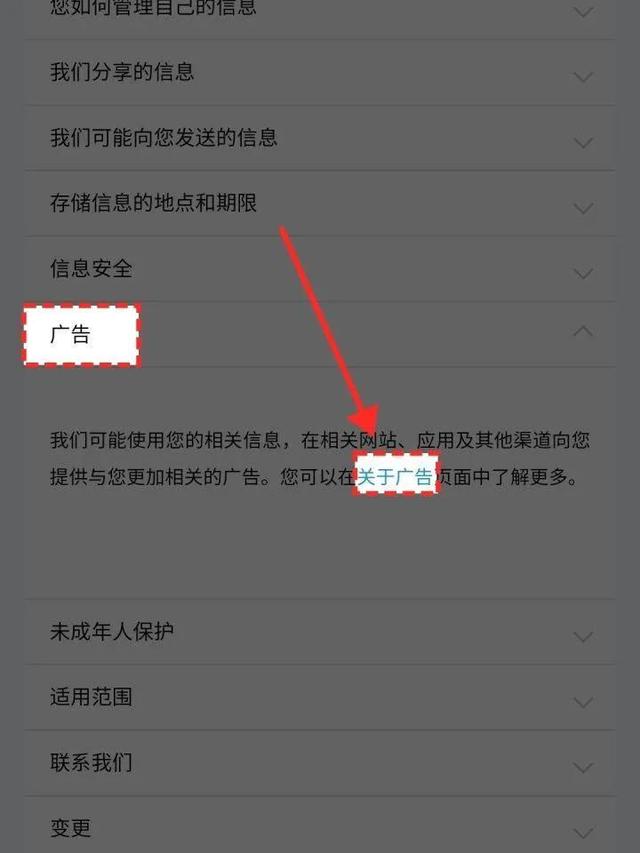Tap the 信息安全 row label
The height and width of the screenshot is (853, 640).
click(91, 268)
